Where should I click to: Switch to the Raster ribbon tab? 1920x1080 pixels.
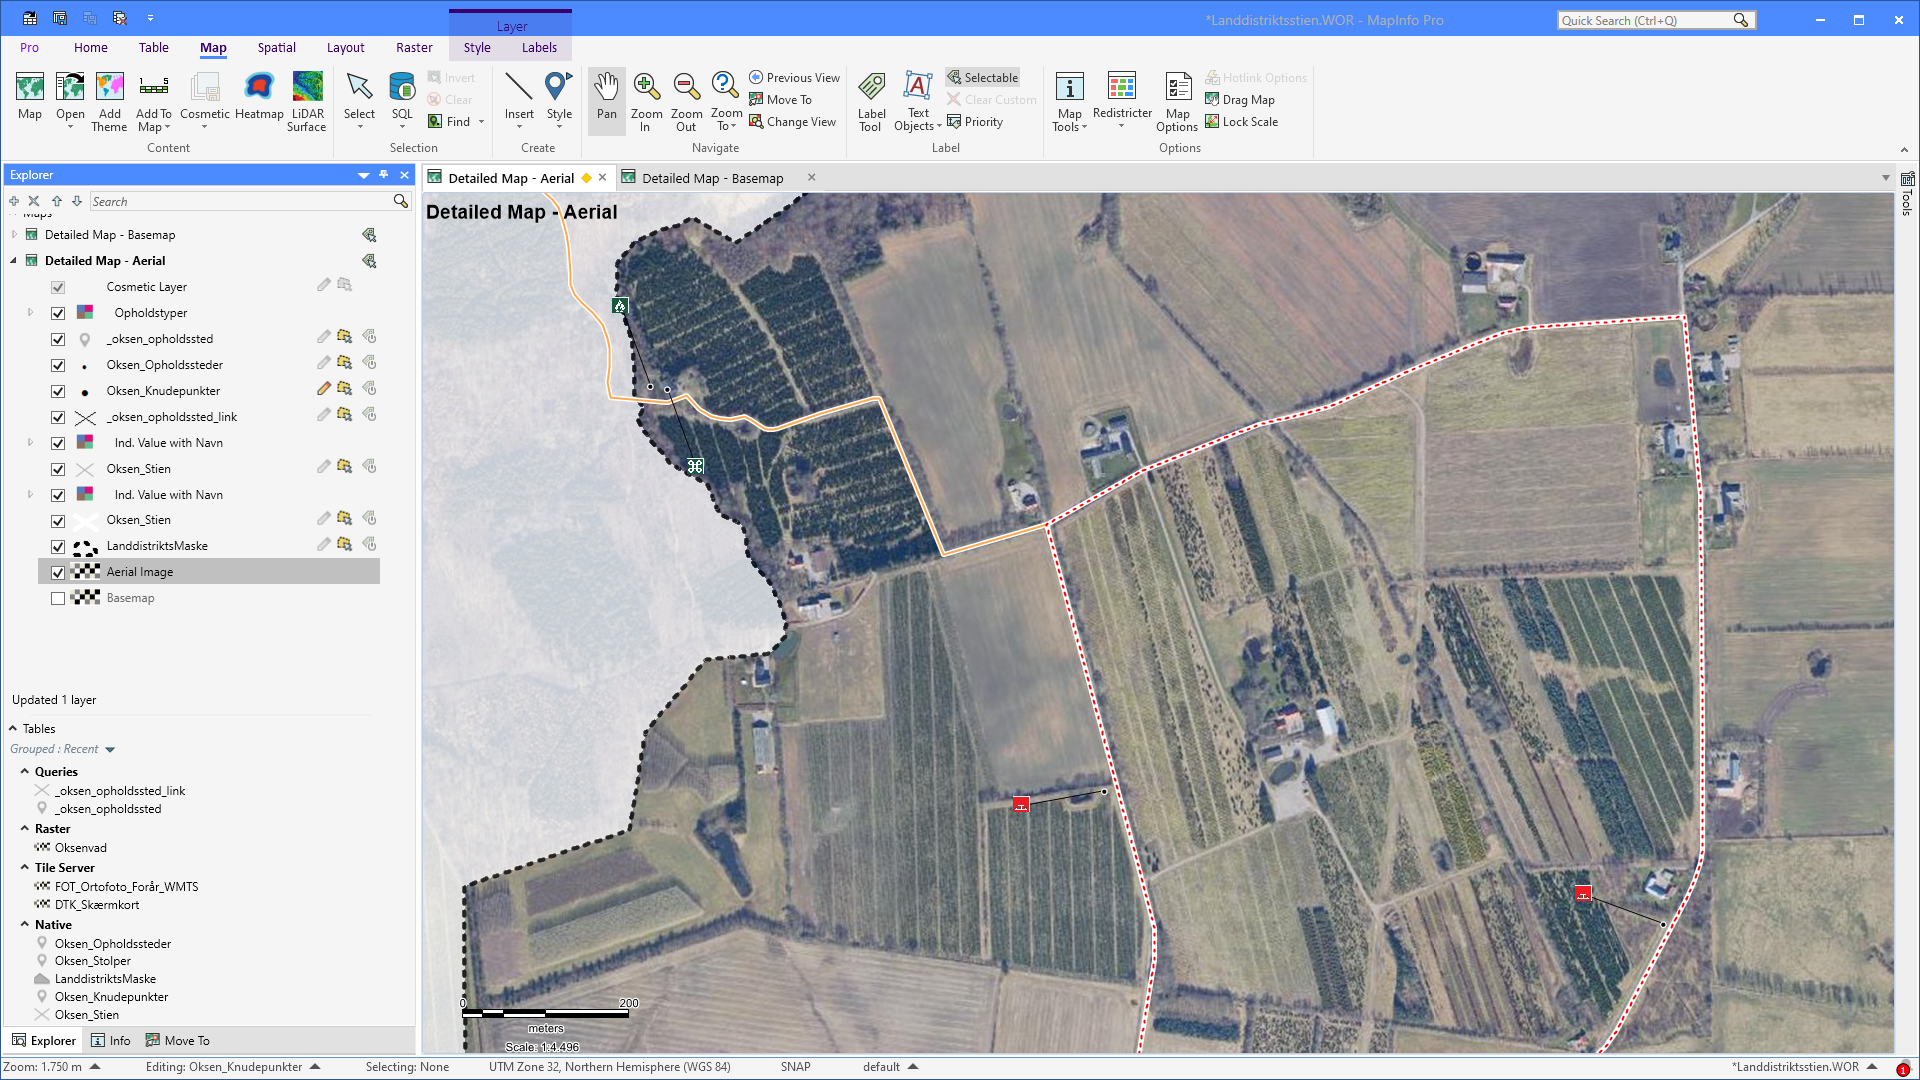coord(414,48)
